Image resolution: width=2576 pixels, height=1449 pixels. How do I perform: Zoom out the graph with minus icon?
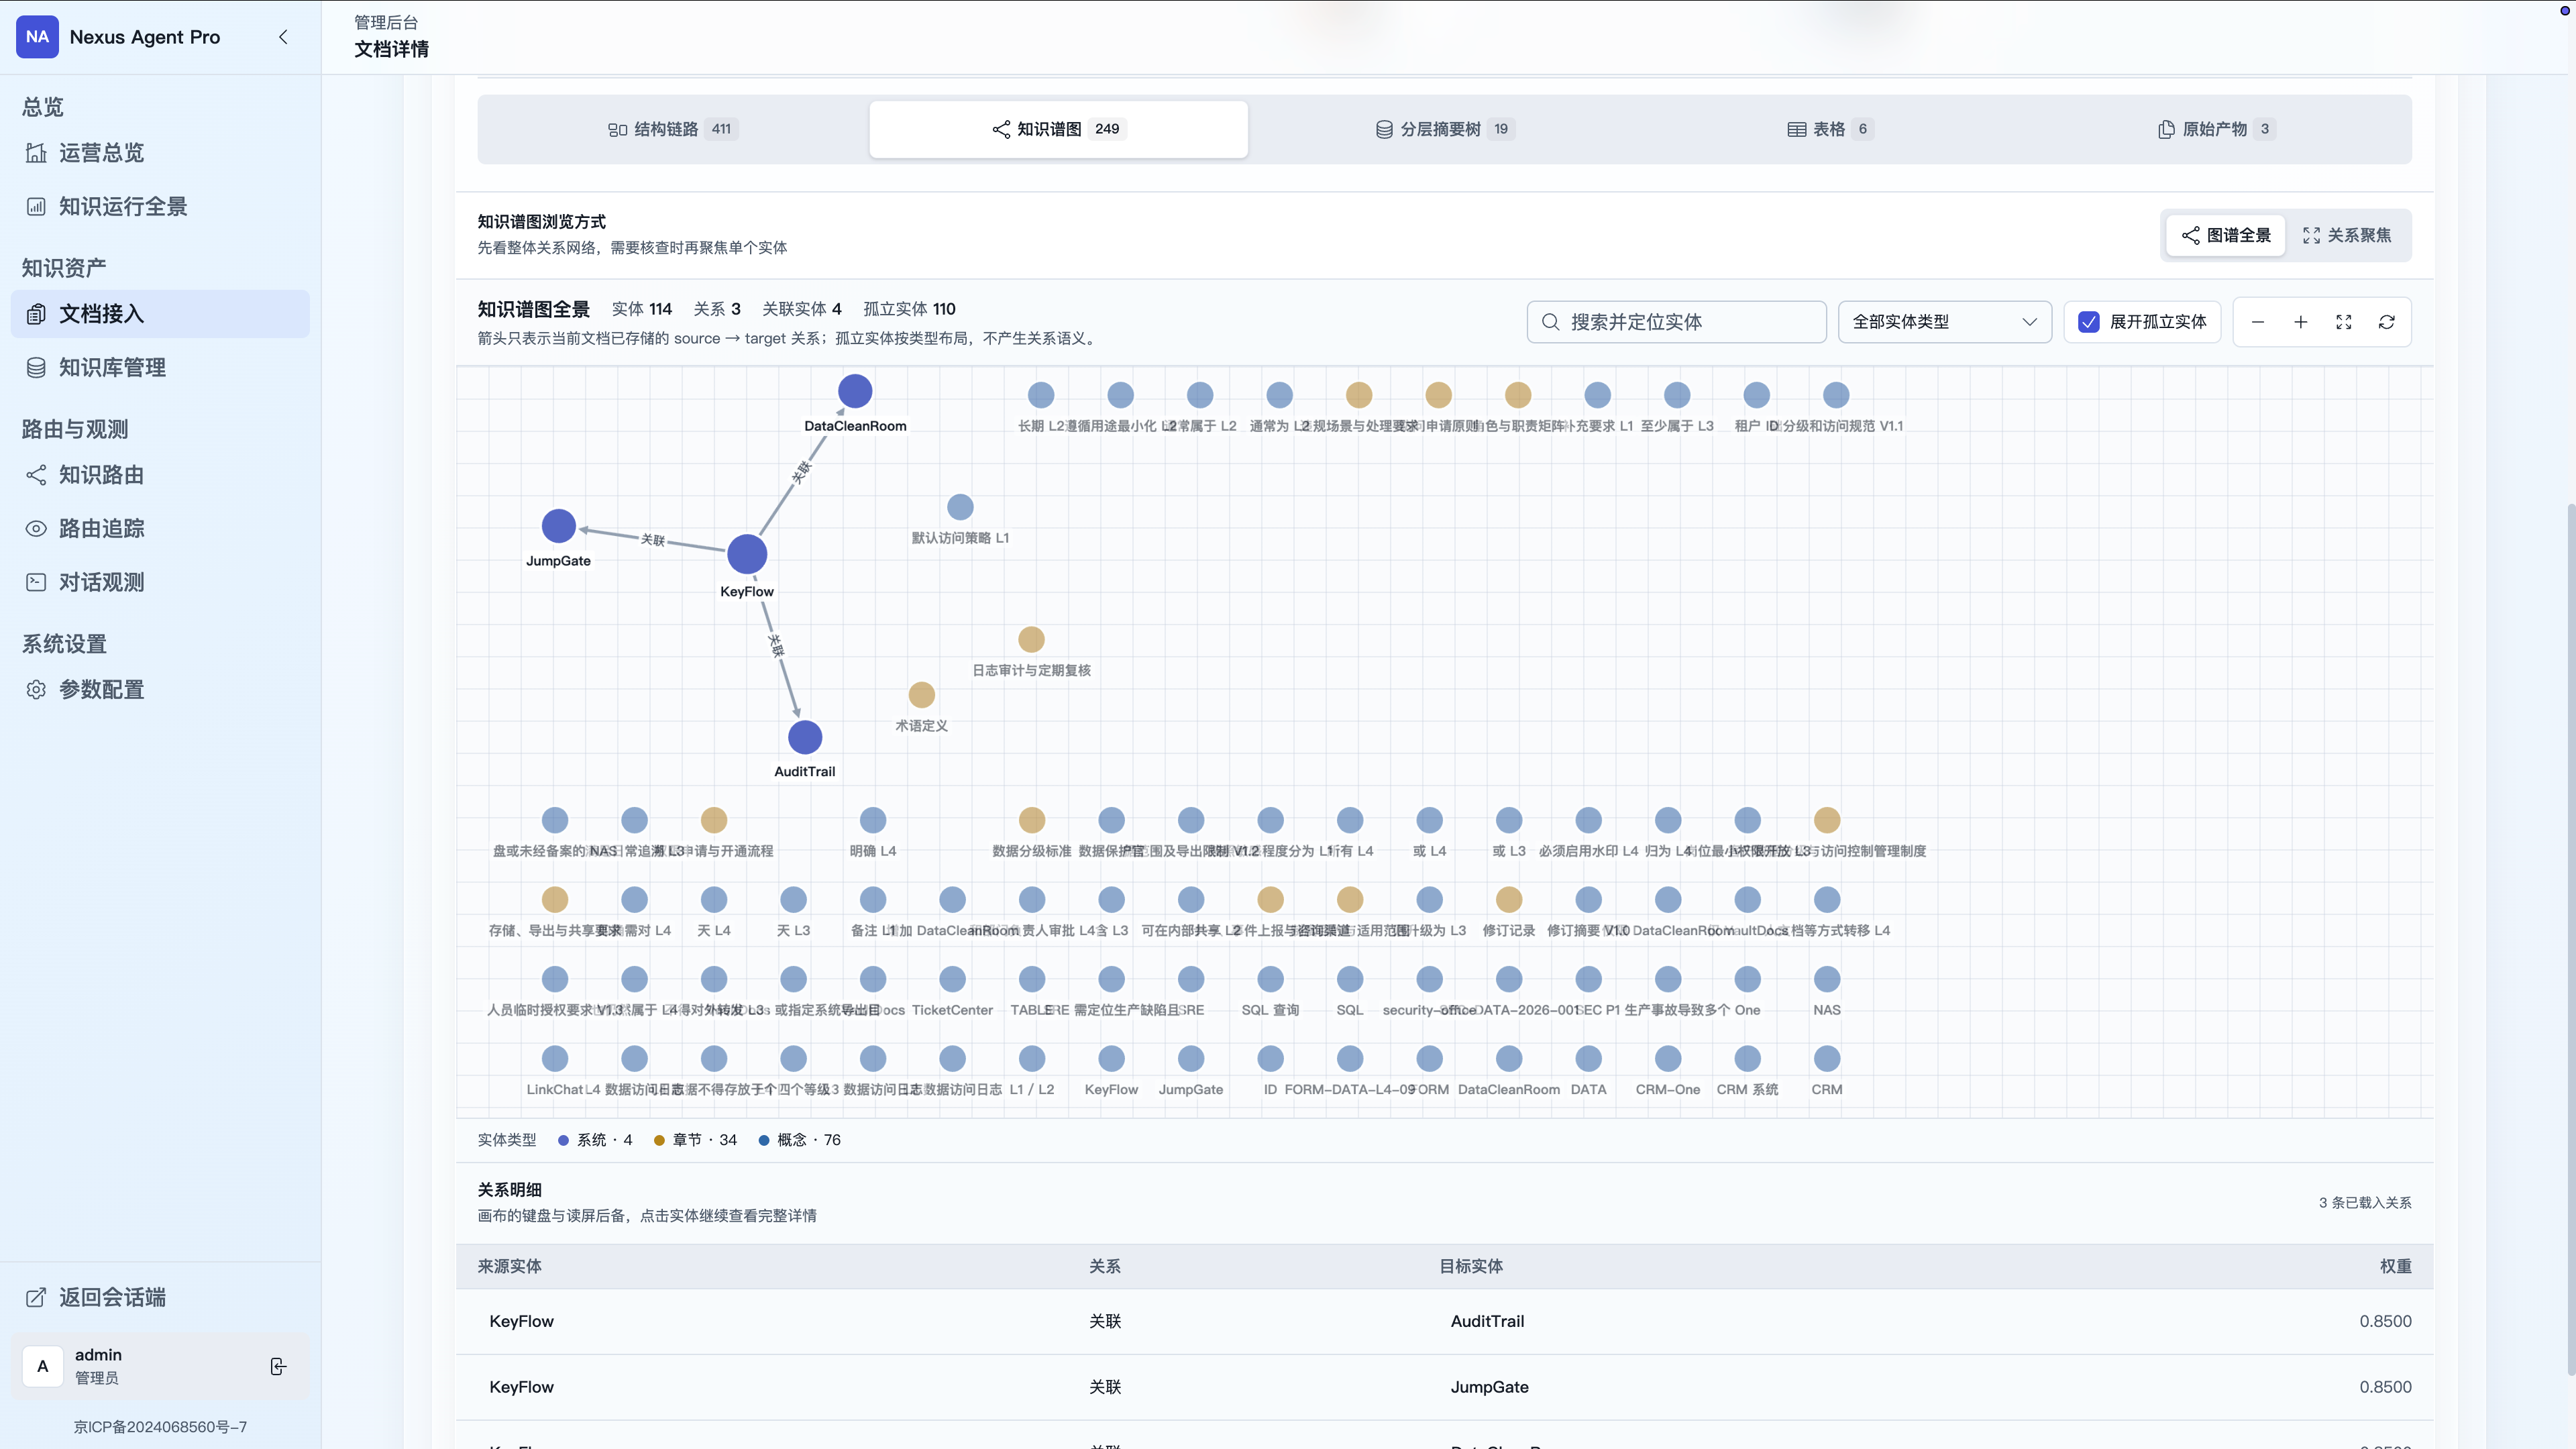pos(2257,322)
